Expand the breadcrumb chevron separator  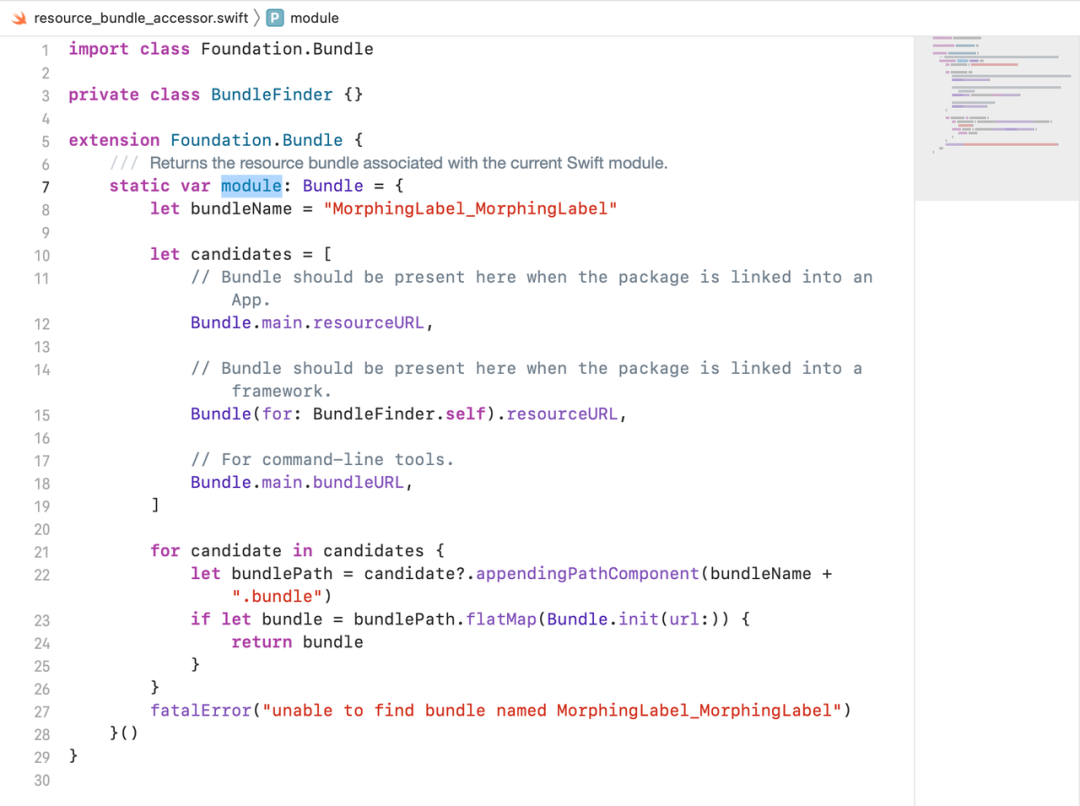pyautogui.click(x=257, y=18)
